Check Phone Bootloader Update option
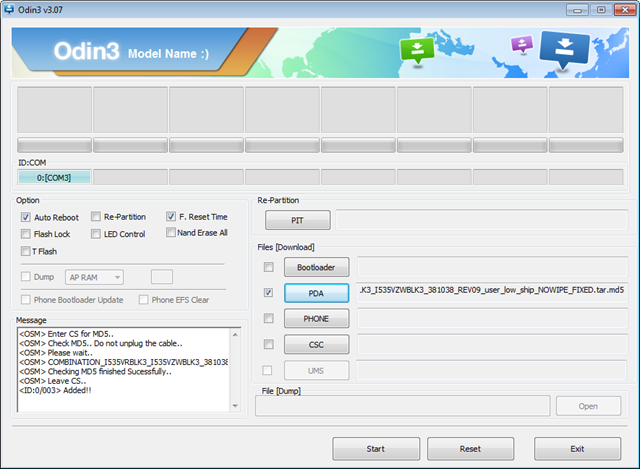The image size is (640, 469). coord(26,300)
